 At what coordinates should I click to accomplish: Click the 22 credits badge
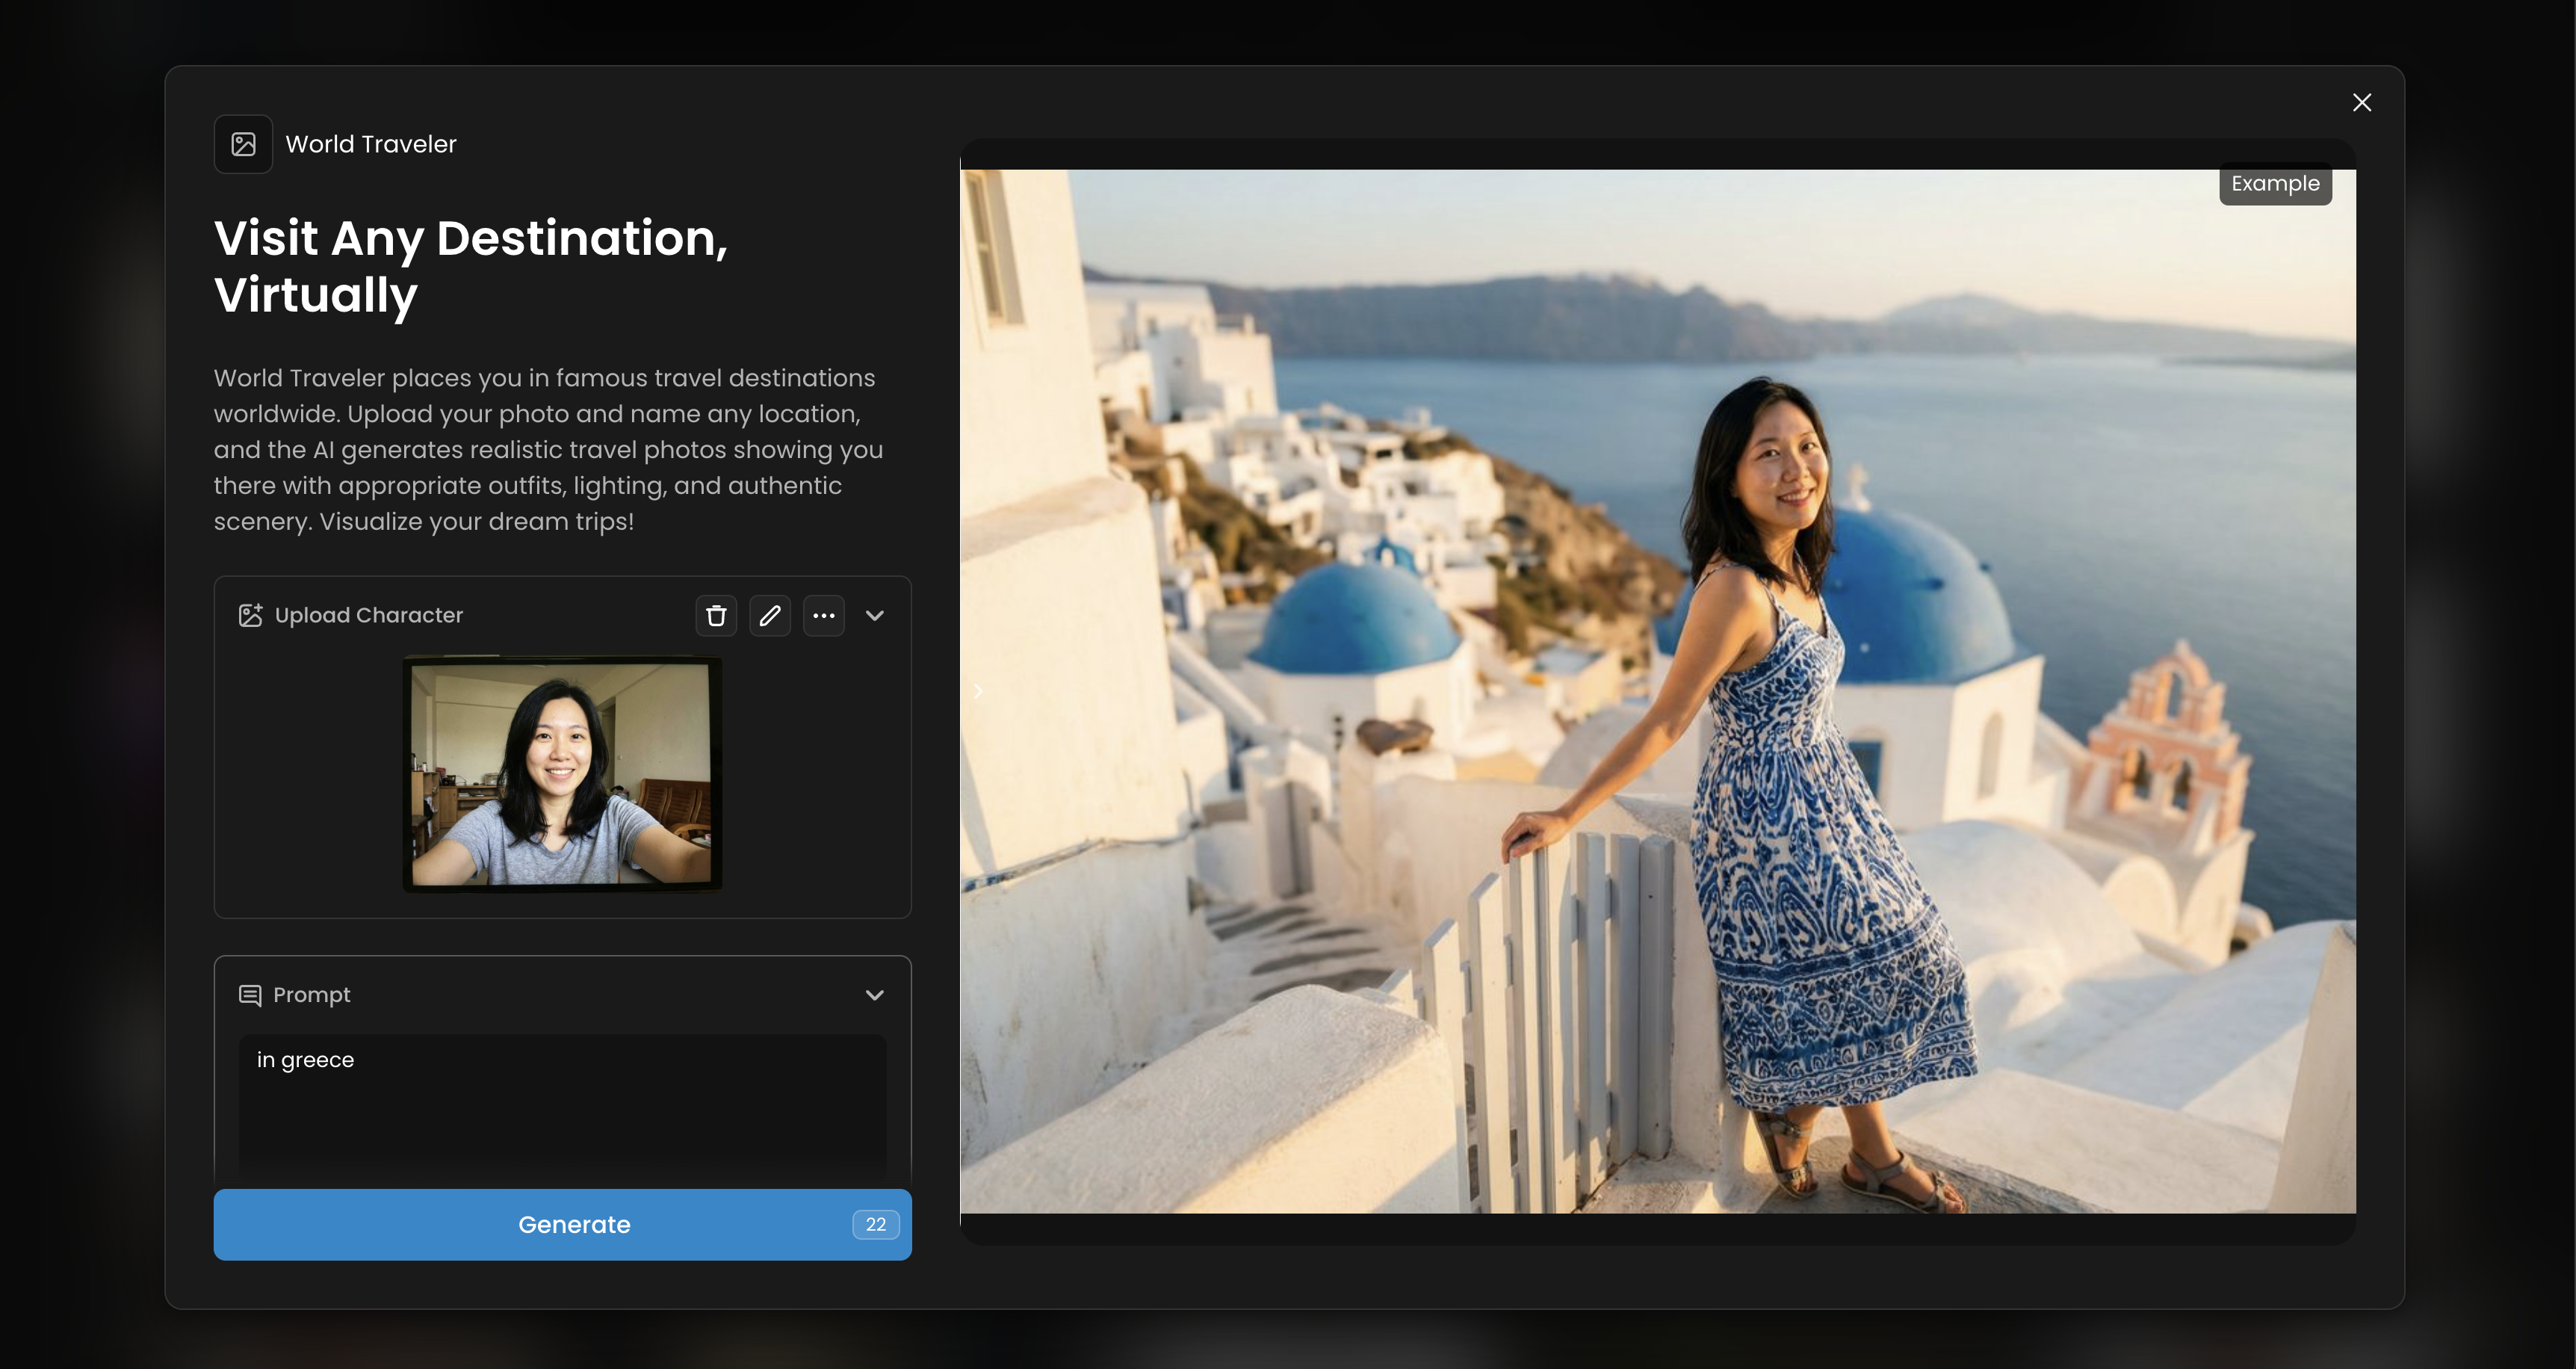tap(875, 1224)
